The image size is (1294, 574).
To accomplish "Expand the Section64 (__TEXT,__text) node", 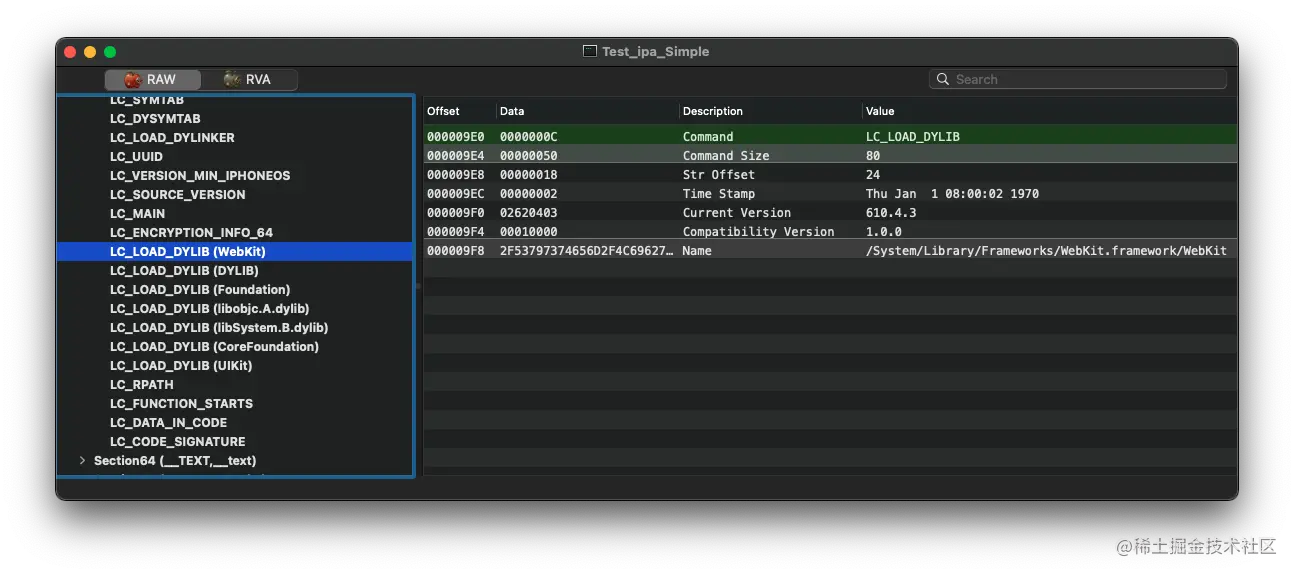I will coord(82,461).
